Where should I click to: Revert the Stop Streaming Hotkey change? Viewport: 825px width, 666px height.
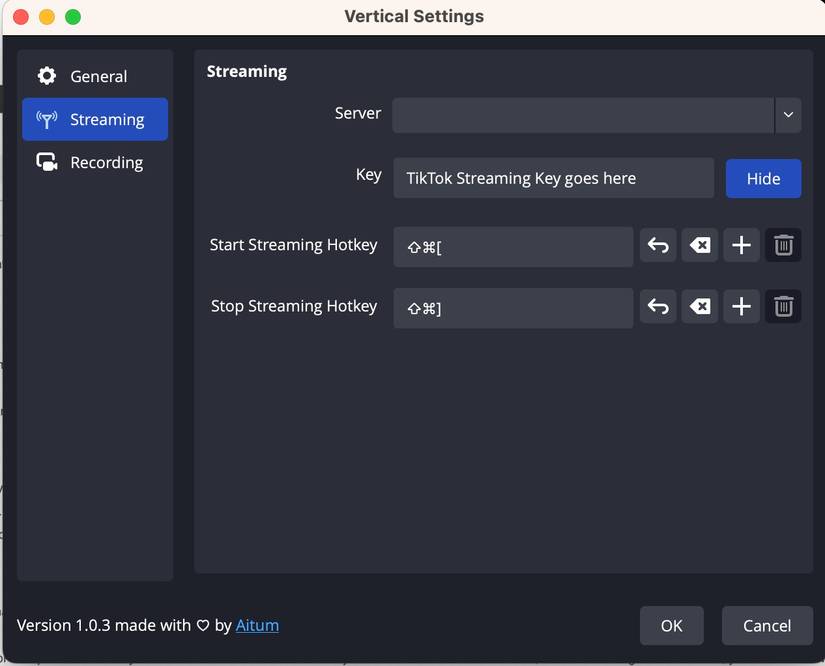click(x=657, y=307)
